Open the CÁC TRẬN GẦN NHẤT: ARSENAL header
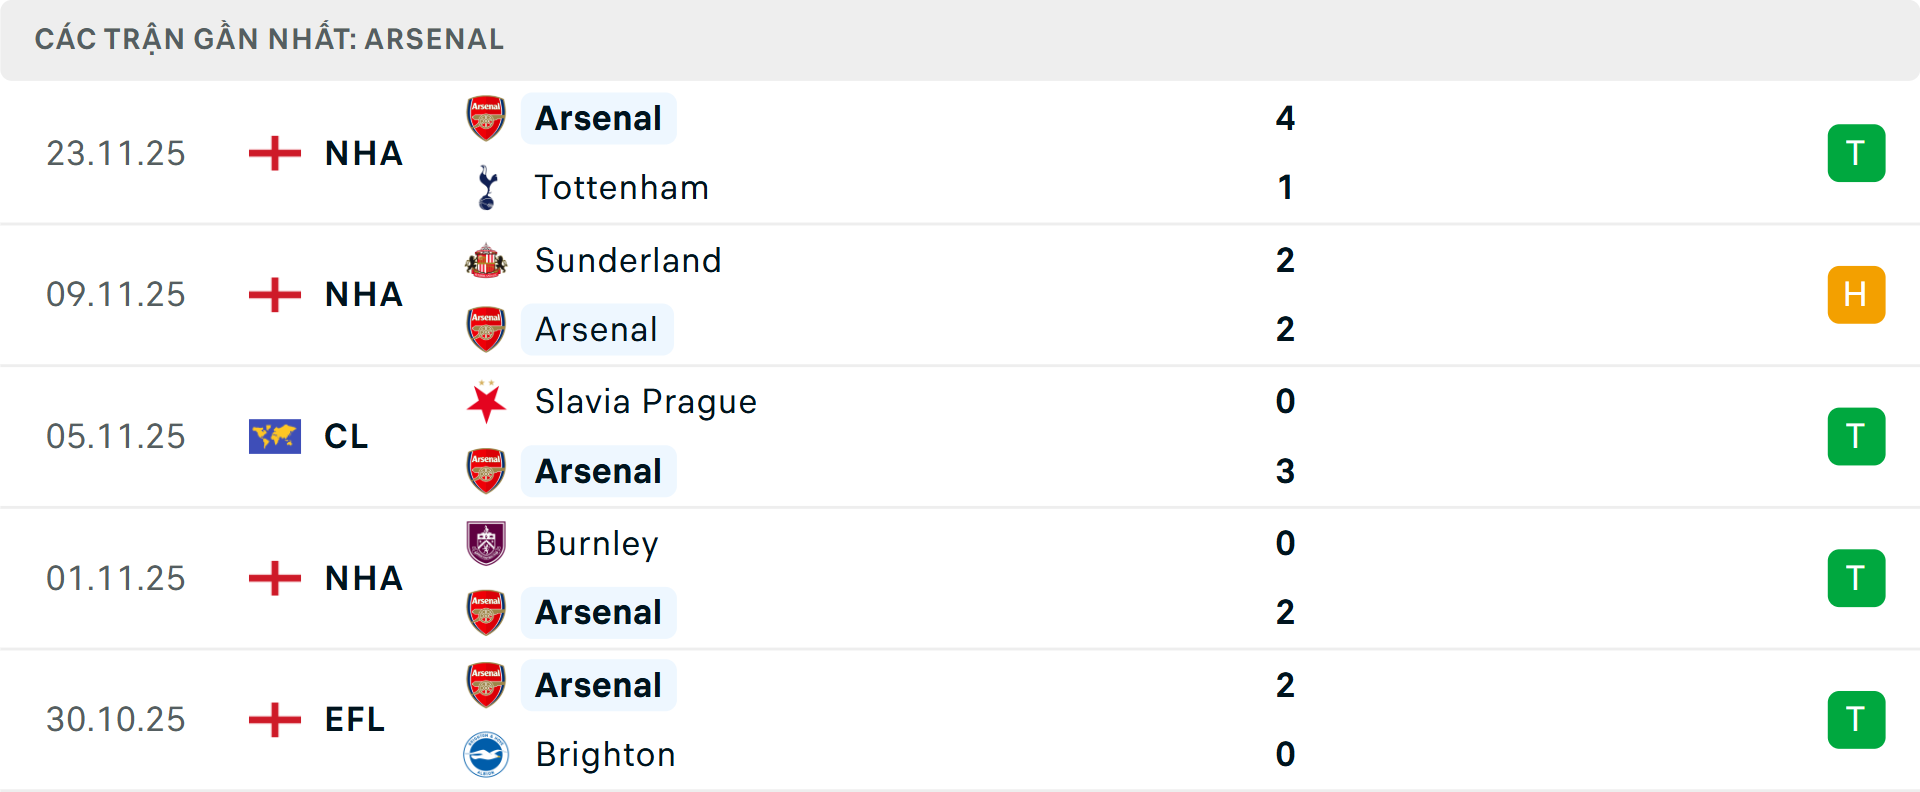 tap(268, 39)
